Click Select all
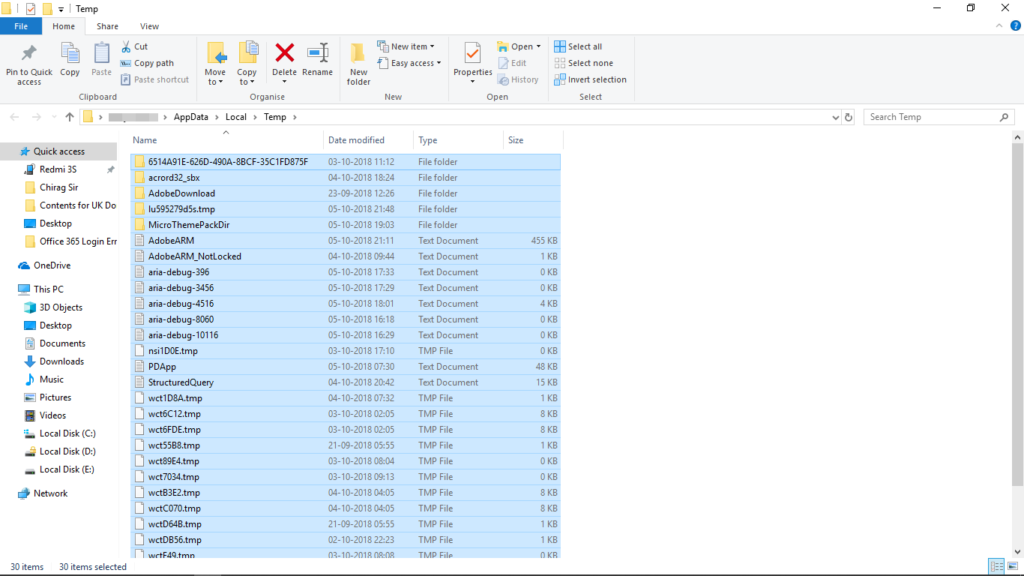Viewport: 1024px width, 576px height. (578, 46)
